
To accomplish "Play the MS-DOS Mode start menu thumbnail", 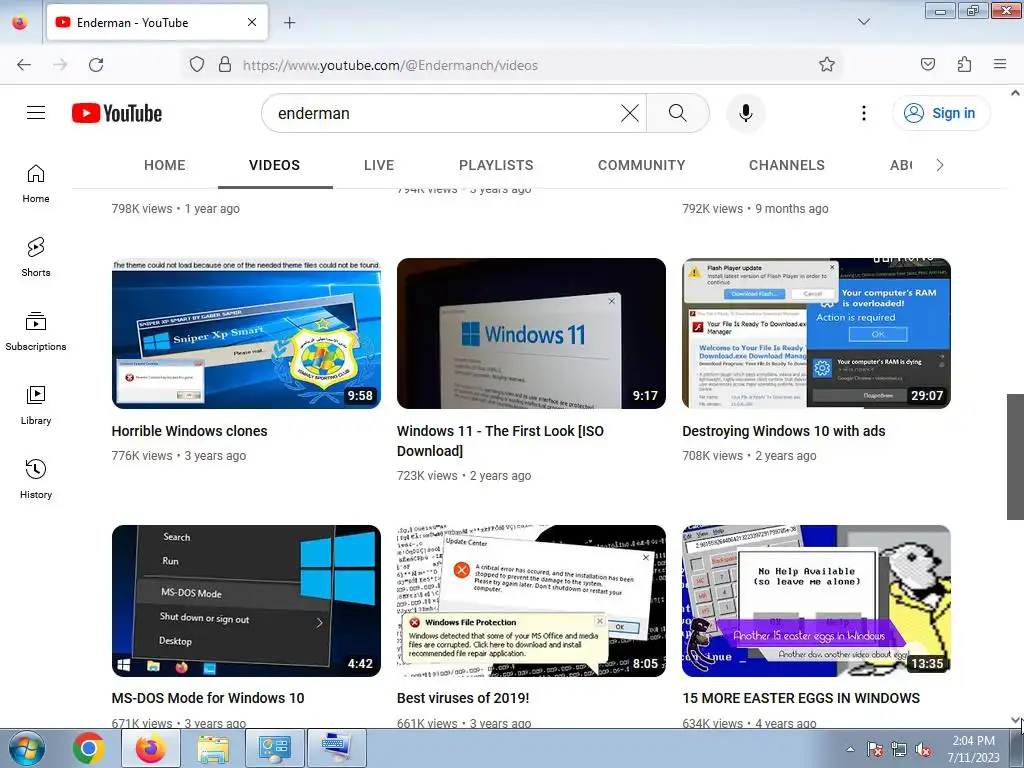I will [x=246, y=601].
